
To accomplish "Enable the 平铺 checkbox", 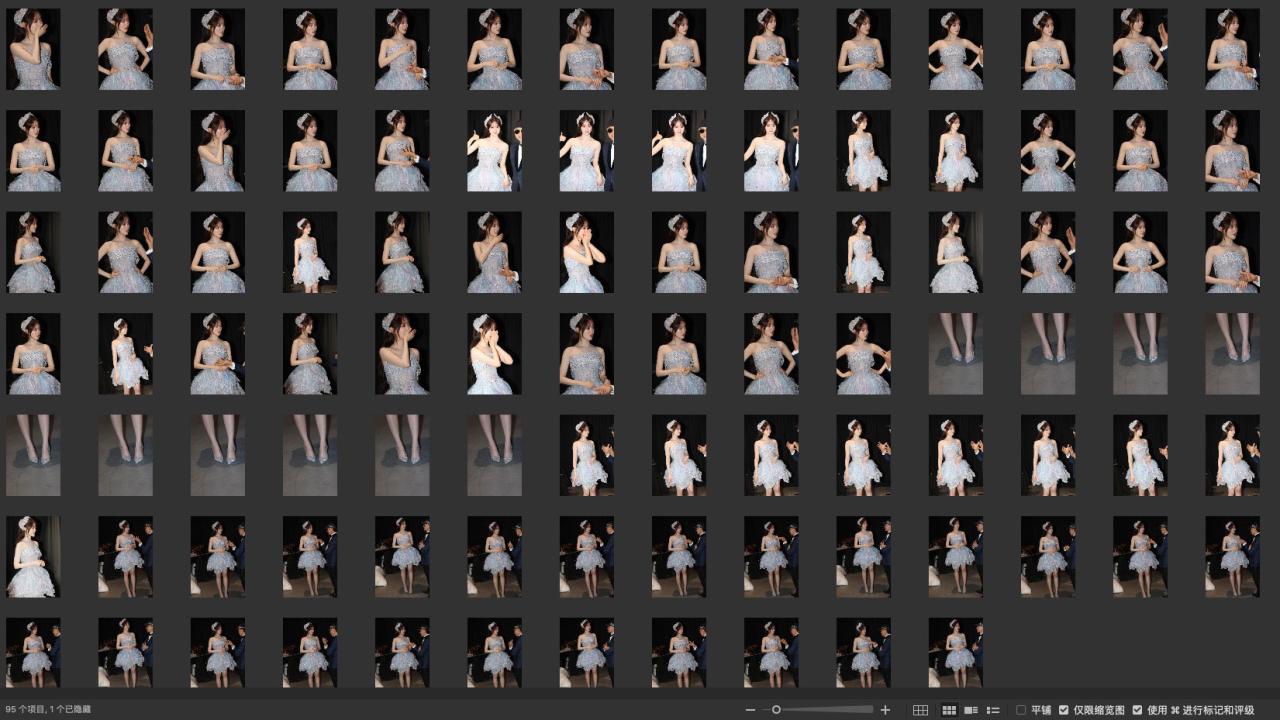I will (1021, 710).
